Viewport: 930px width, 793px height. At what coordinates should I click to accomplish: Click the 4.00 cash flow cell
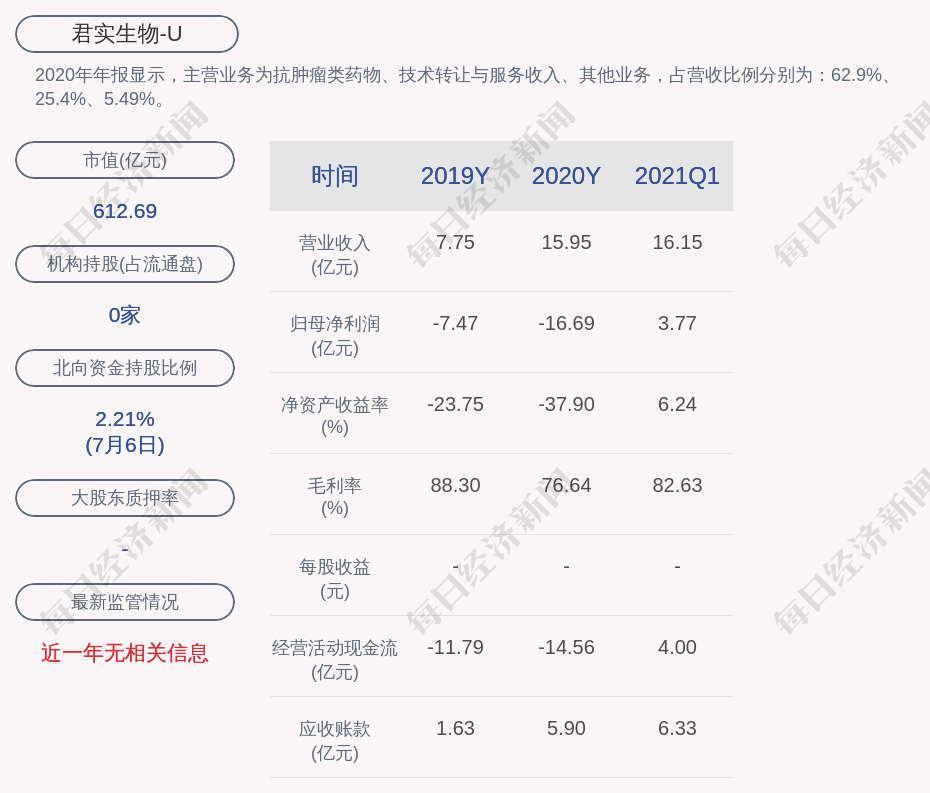(677, 647)
